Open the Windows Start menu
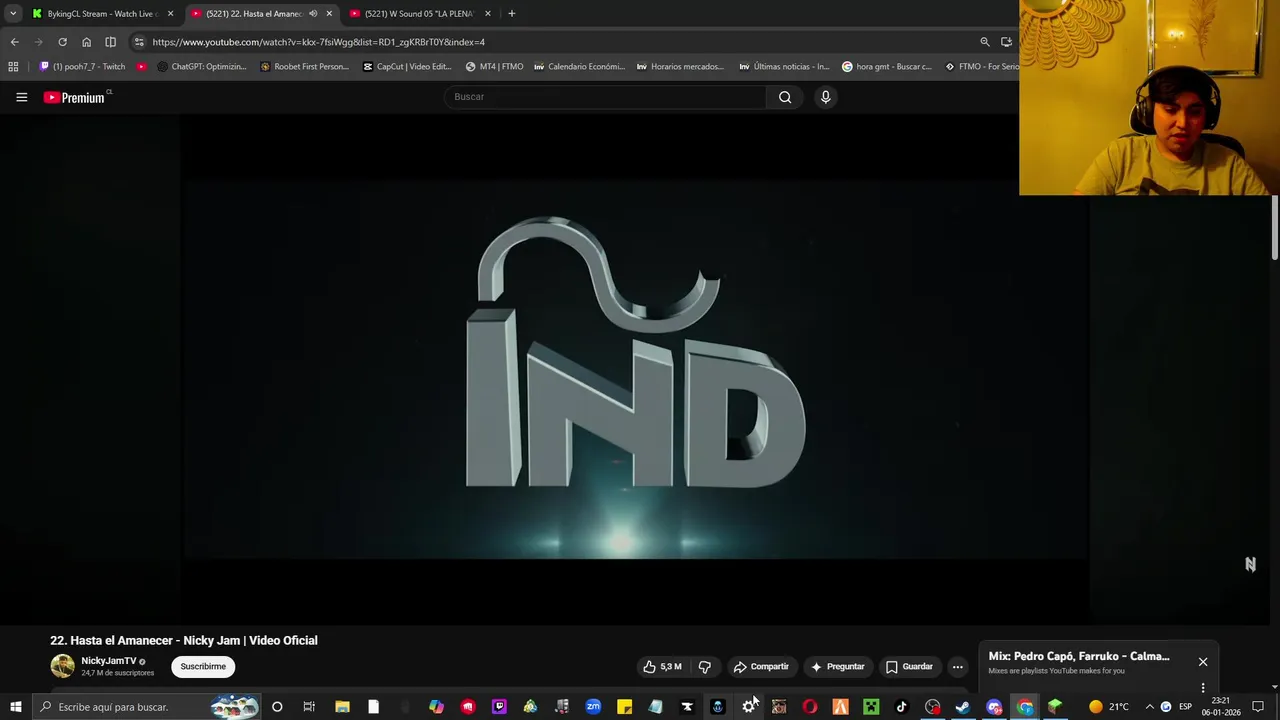The width and height of the screenshot is (1280, 720). click(15, 707)
